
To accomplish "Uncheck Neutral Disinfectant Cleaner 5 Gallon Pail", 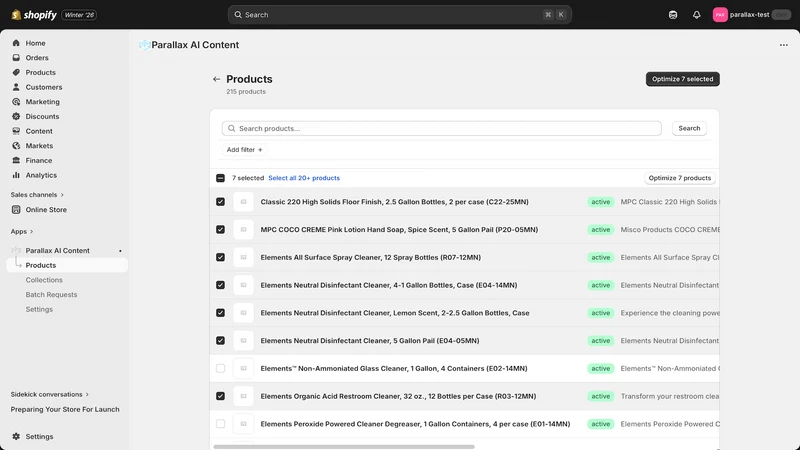I will click(220, 341).
